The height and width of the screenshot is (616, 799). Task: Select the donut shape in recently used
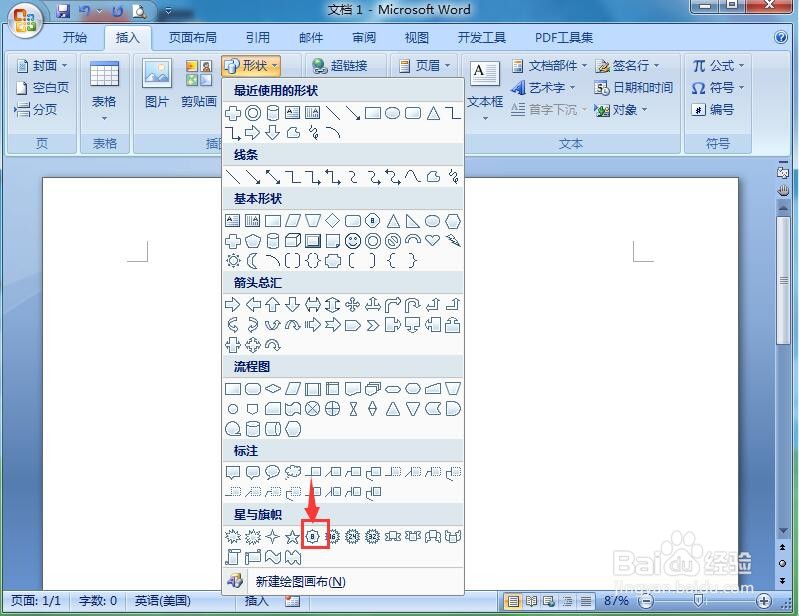pyautogui.click(x=253, y=113)
